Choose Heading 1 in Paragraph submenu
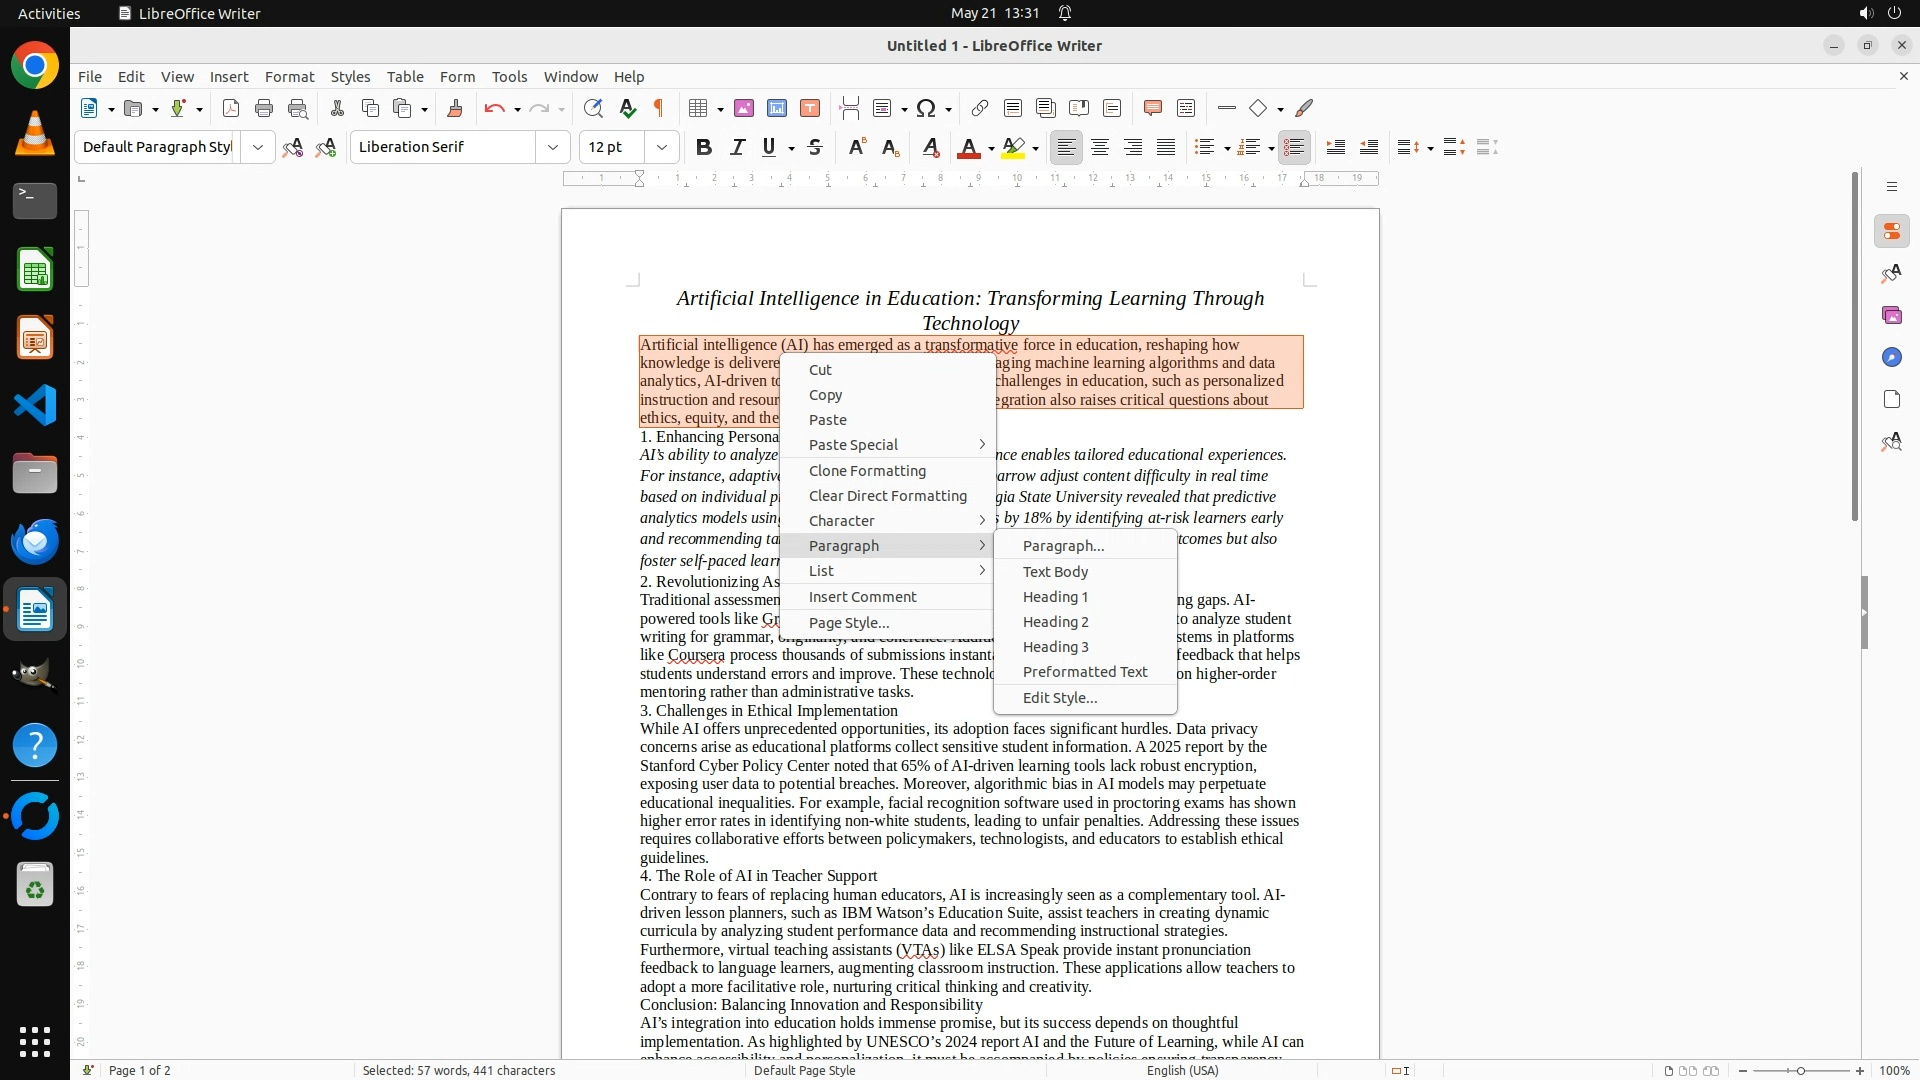This screenshot has width=1920, height=1080. [x=1055, y=597]
